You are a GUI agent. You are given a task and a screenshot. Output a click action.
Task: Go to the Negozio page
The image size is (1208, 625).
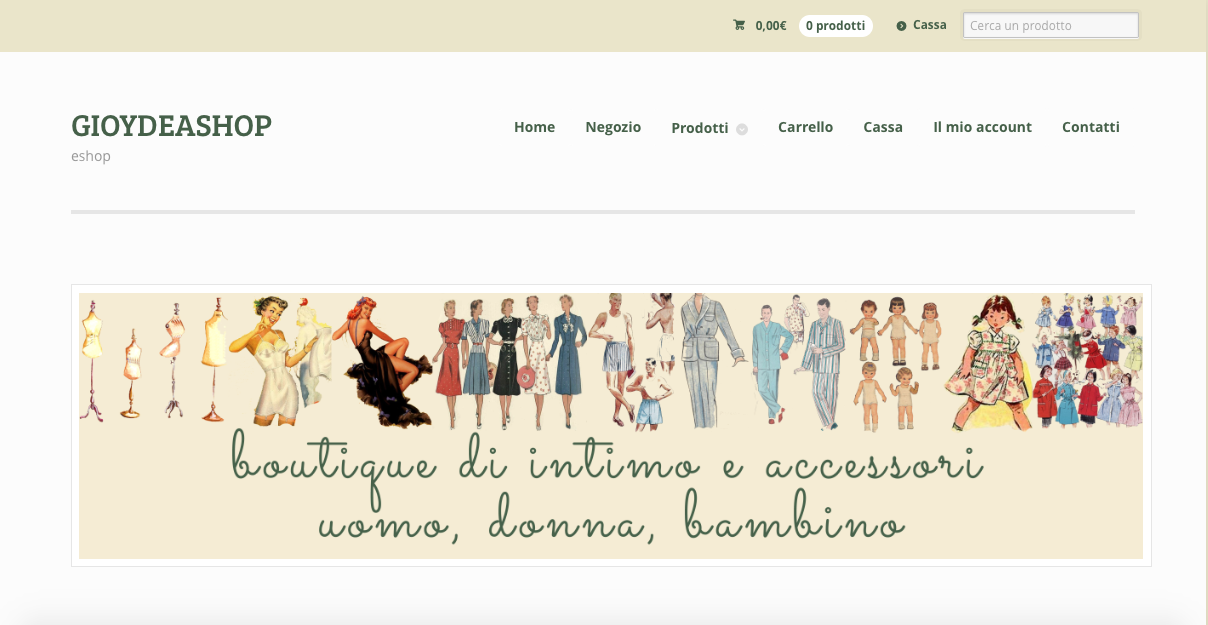pos(613,127)
